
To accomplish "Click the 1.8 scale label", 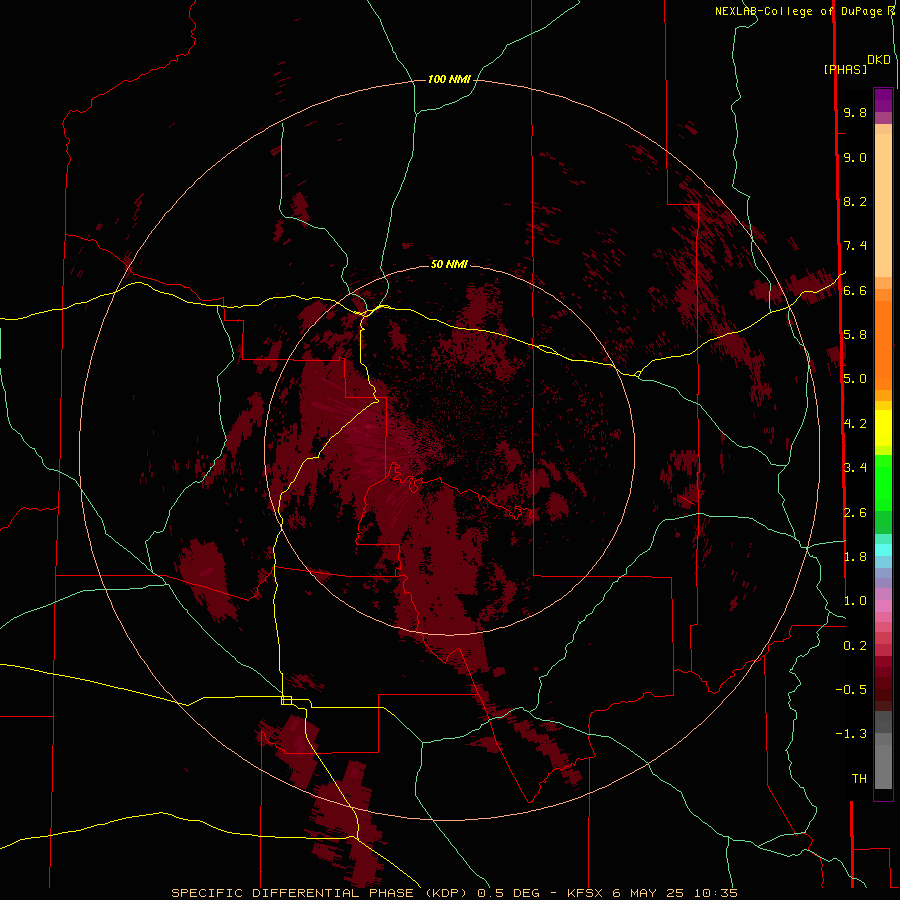I will pos(855,557).
